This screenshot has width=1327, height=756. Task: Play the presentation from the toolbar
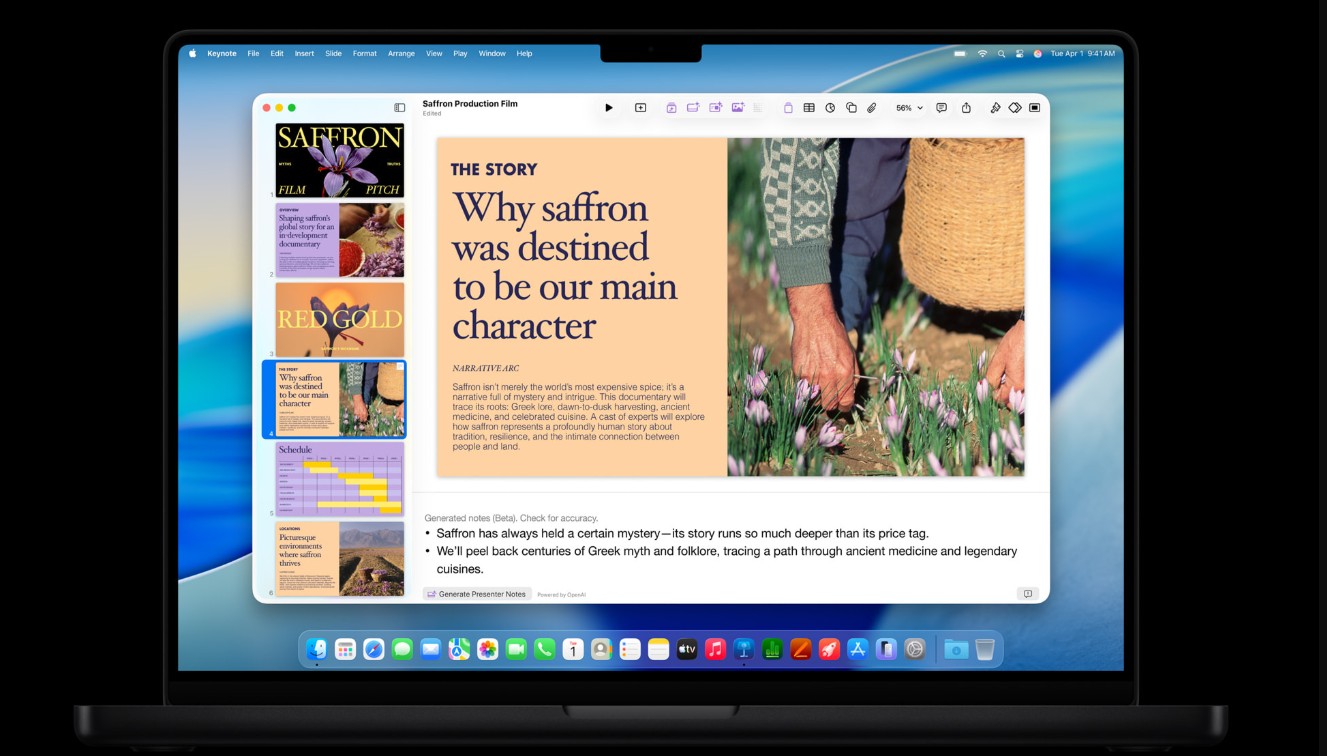coord(609,107)
